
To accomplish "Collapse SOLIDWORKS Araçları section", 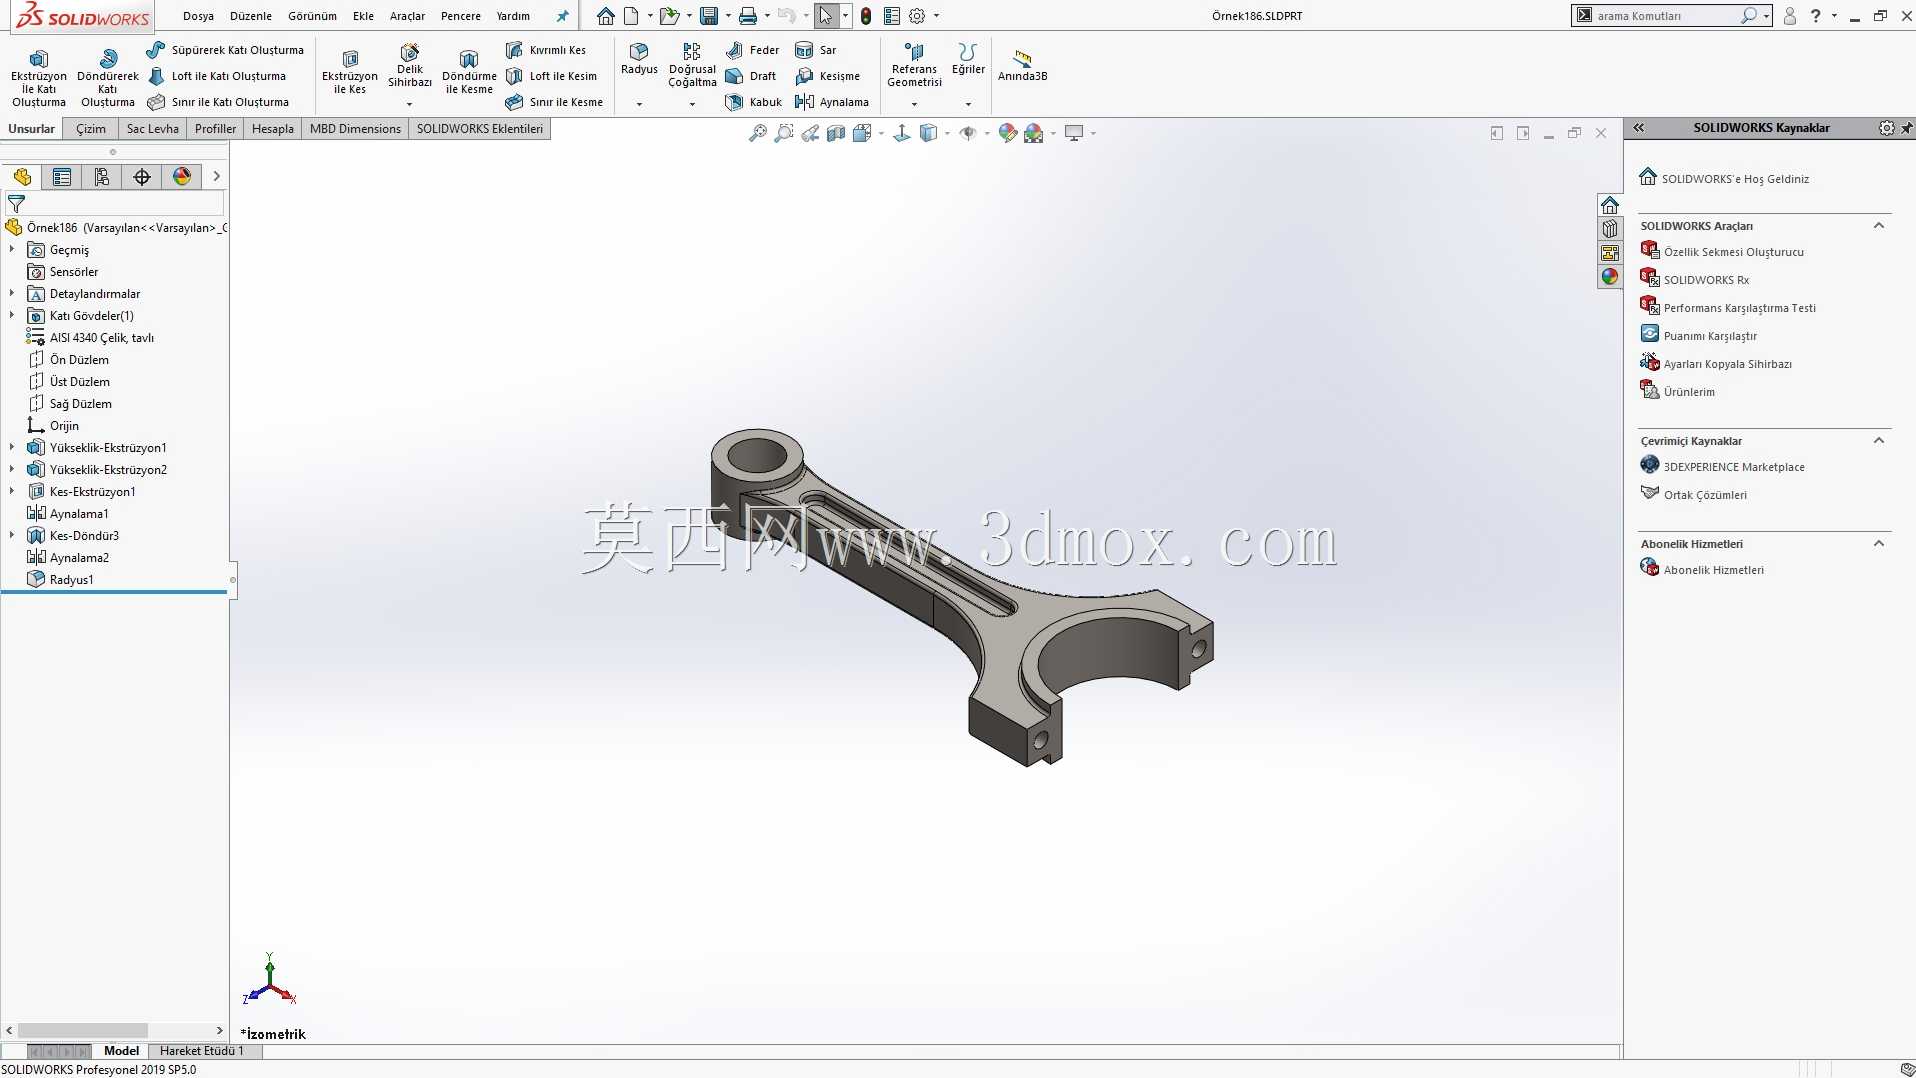I will pos(1878,226).
